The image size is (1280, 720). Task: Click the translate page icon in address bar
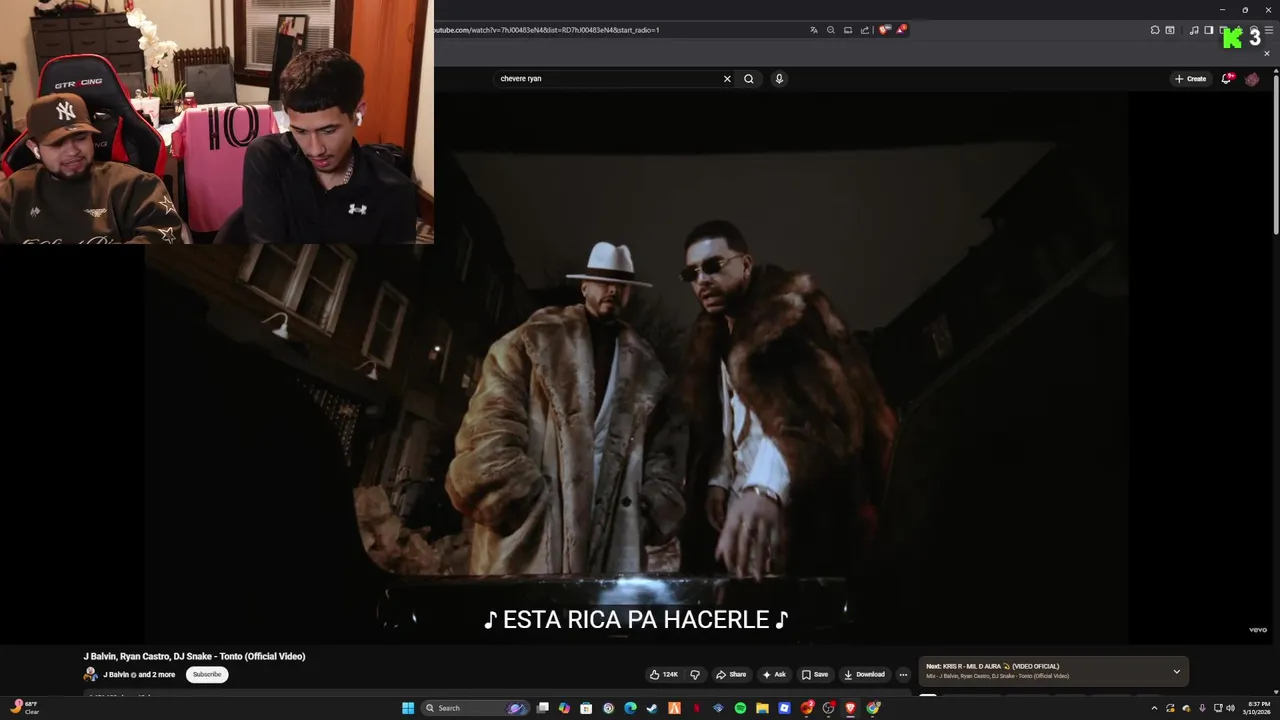coord(814,30)
